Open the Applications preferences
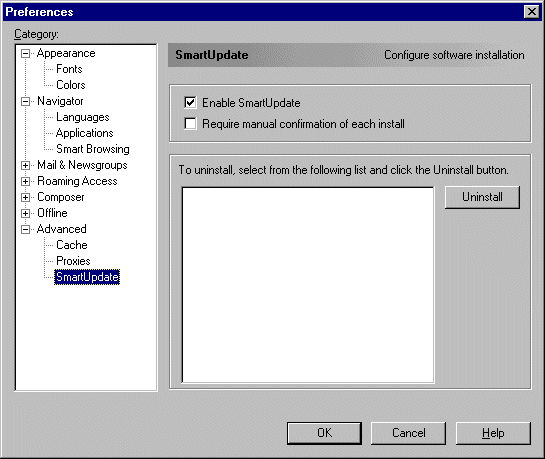This screenshot has height=459, width=545. 84,133
